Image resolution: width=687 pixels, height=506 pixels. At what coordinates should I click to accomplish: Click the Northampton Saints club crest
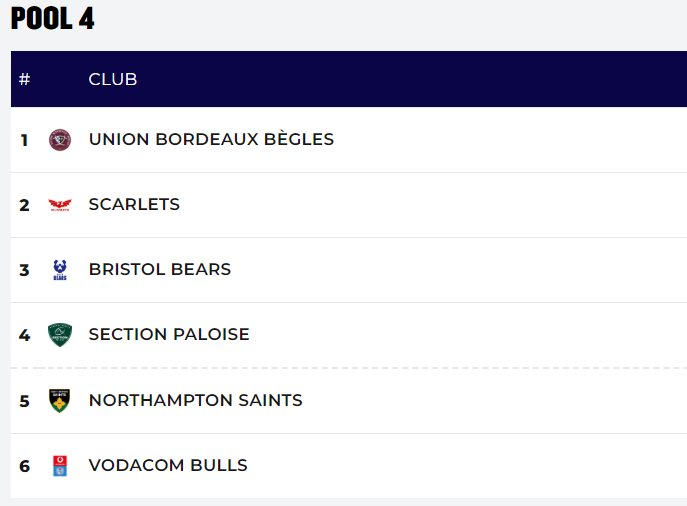pyautogui.click(x=60, y=400)
